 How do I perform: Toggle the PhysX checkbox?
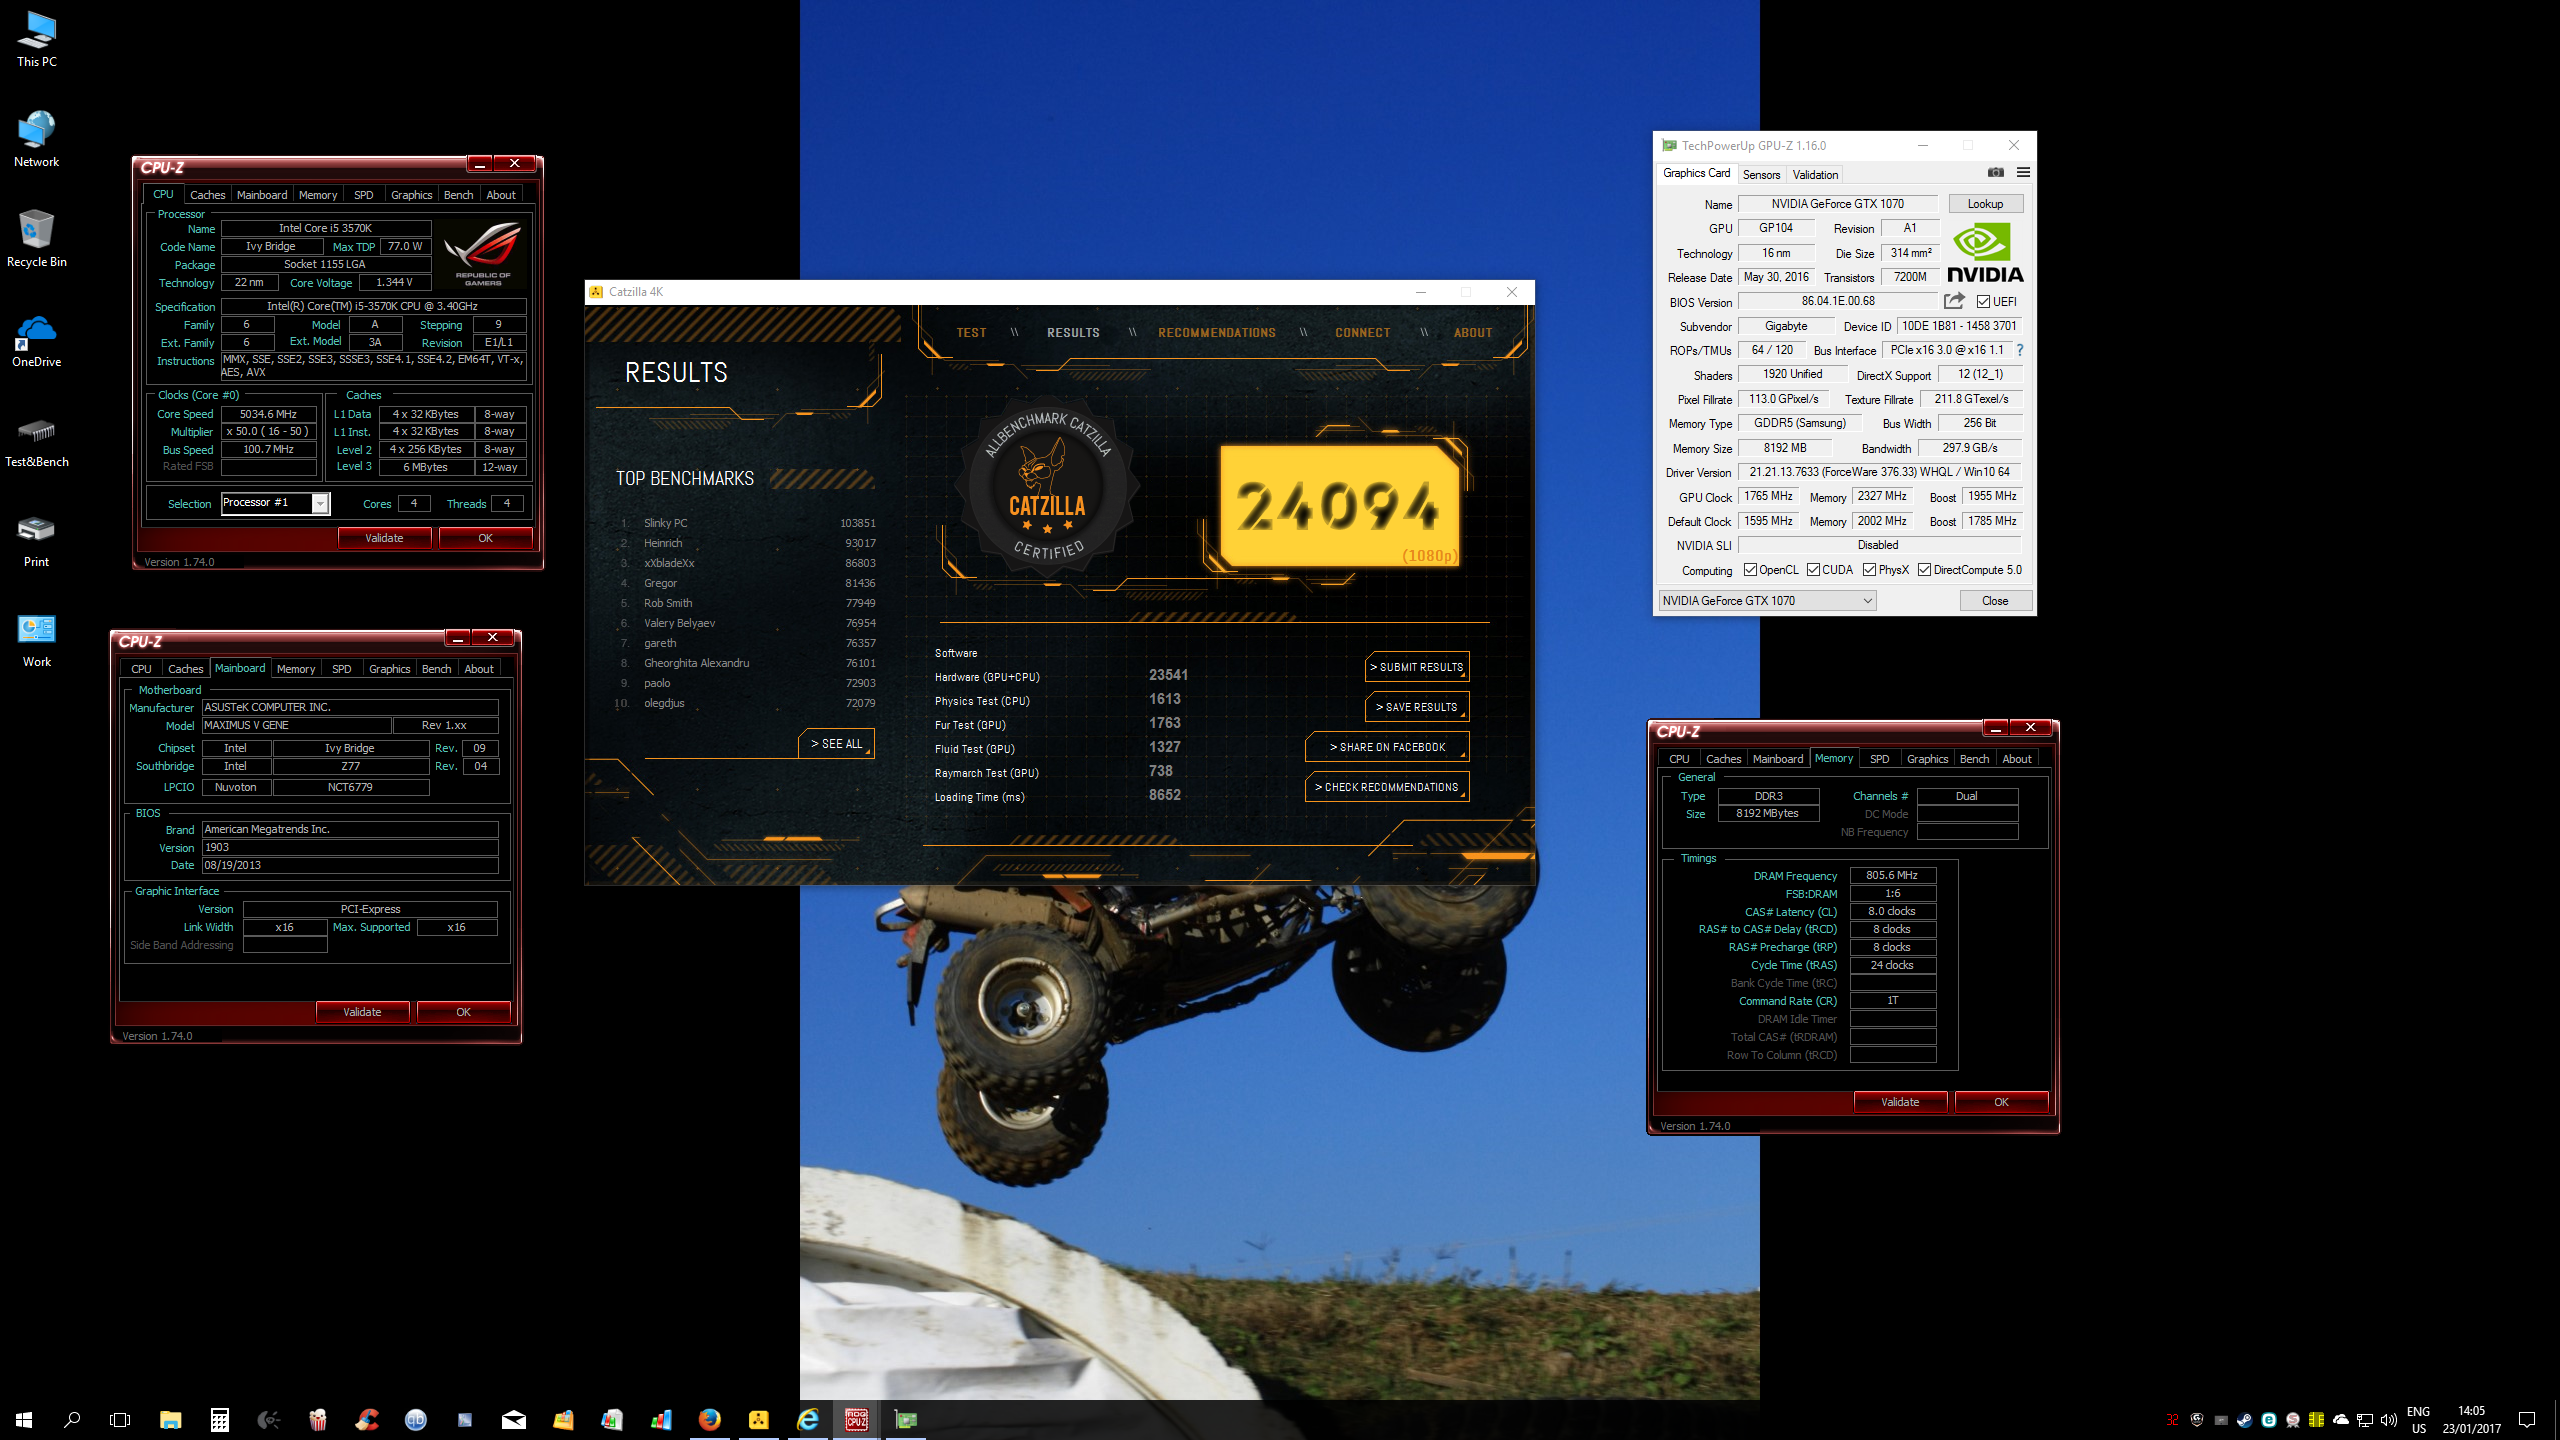(x=1869, y=570)
